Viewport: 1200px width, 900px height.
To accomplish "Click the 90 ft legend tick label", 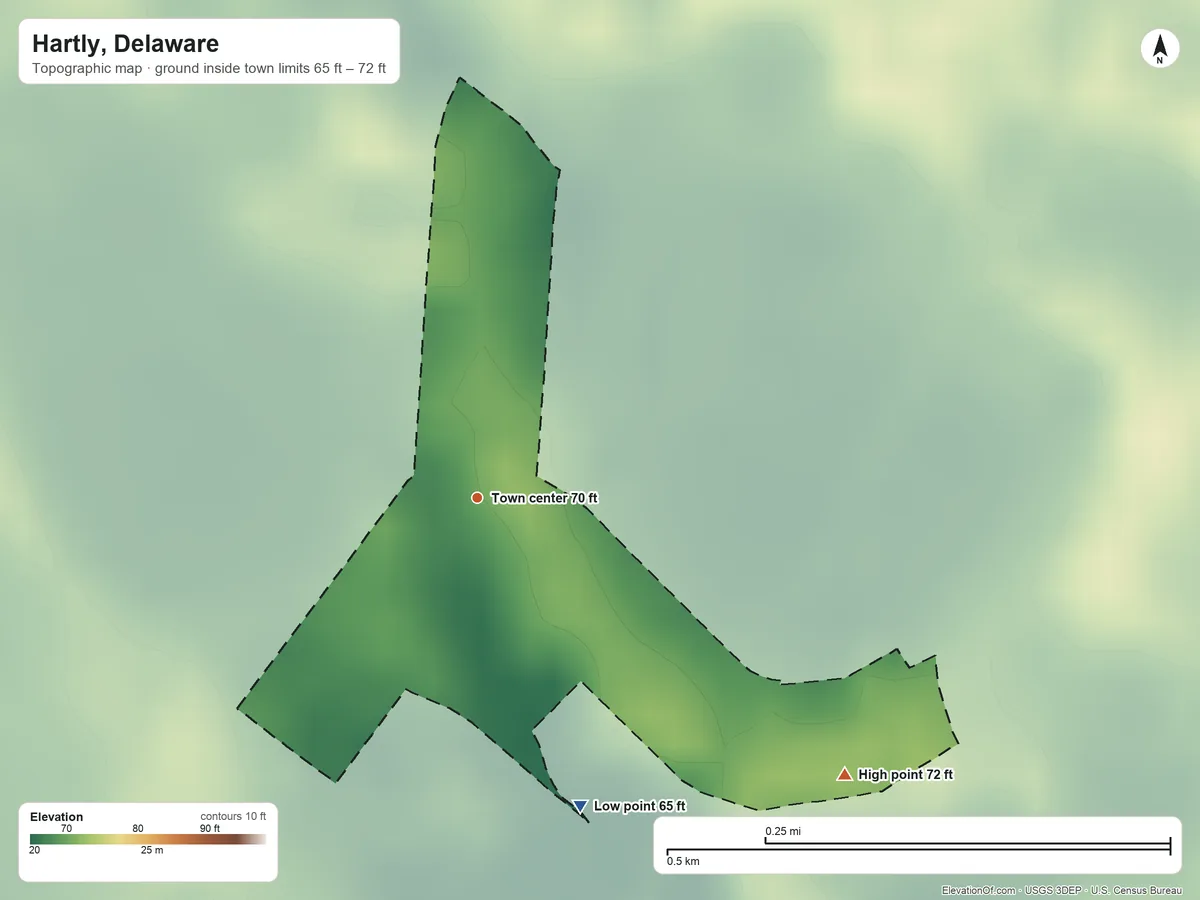I will 210,828.
